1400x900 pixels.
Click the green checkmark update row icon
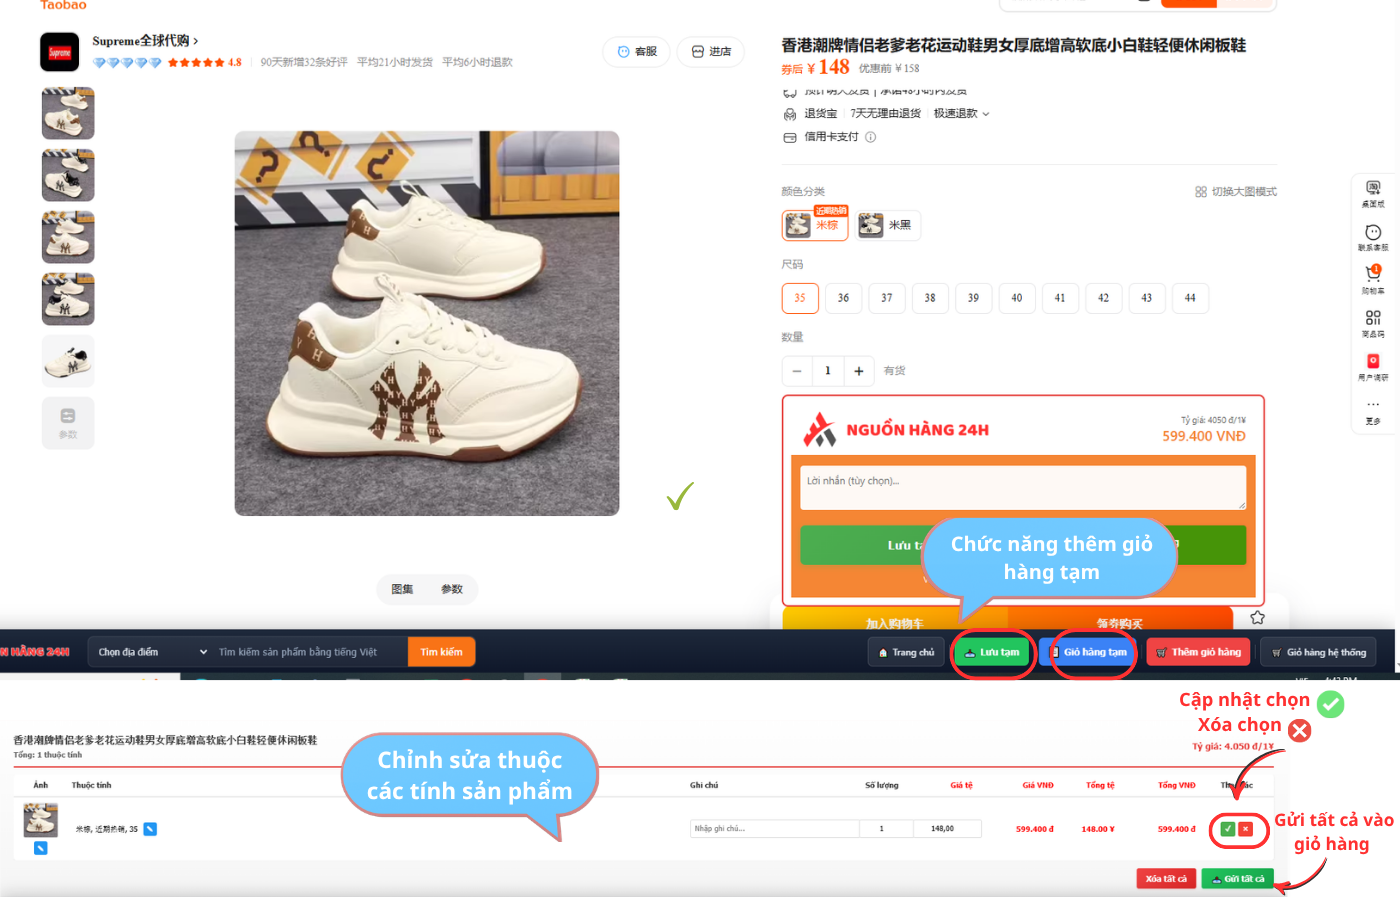(1227, 829)
